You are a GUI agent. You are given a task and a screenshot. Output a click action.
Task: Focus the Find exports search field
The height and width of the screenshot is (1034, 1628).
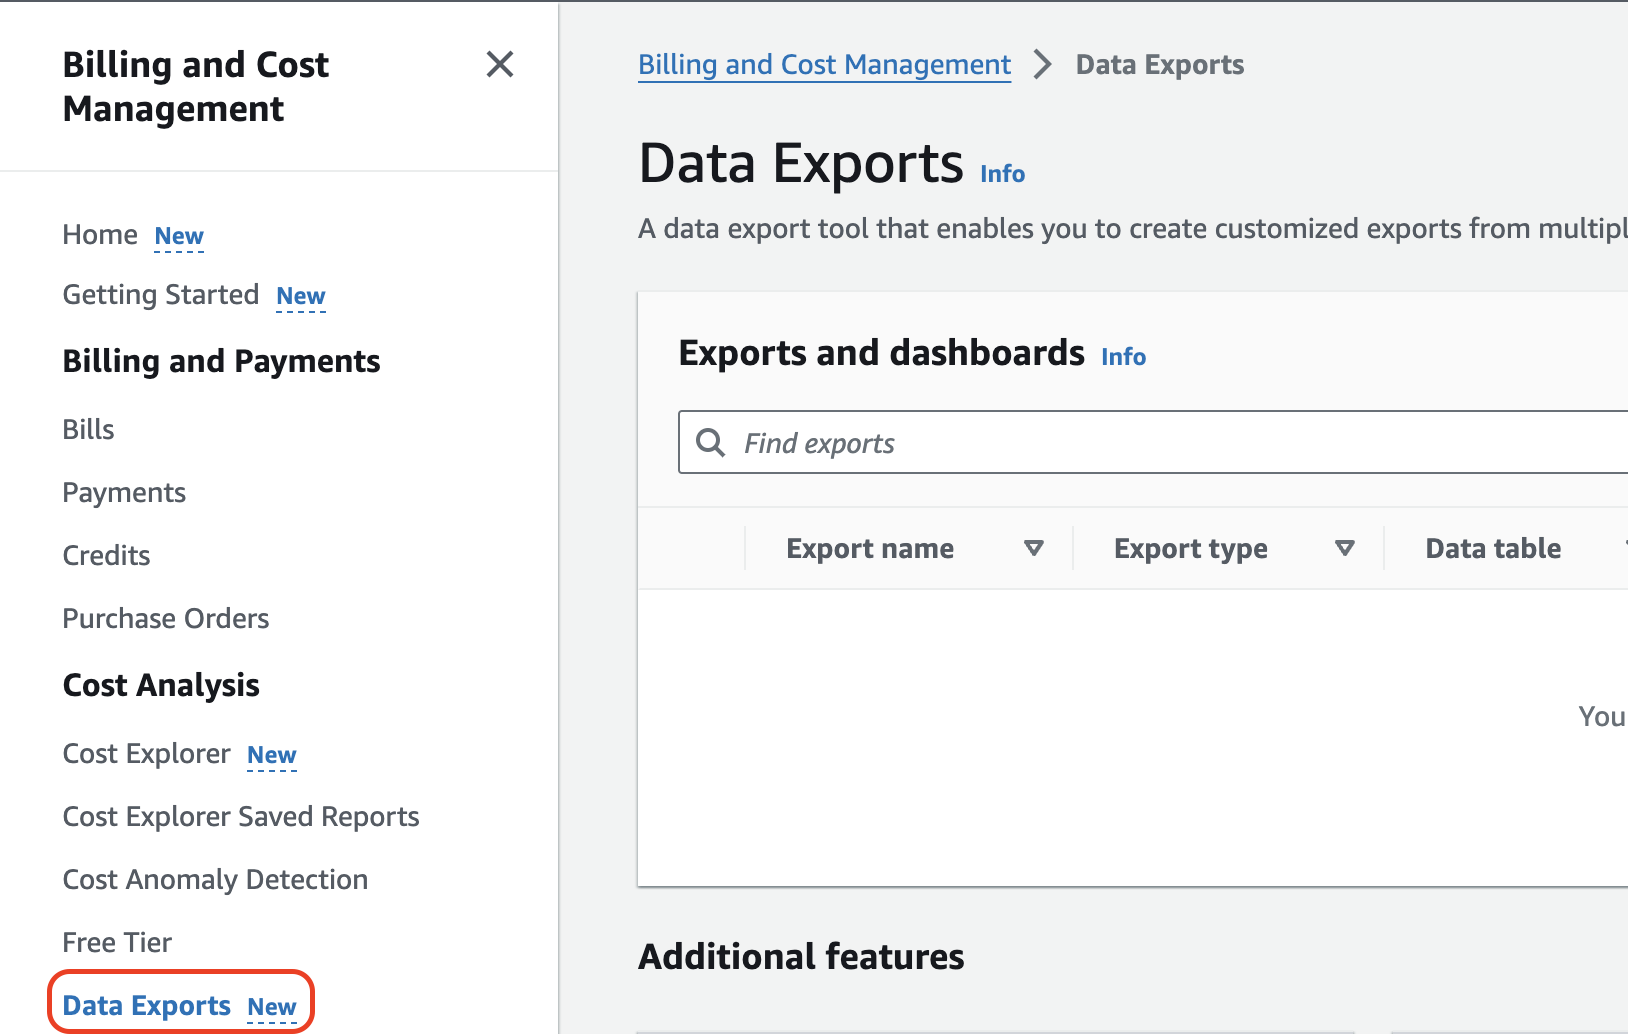(1153, 442)
